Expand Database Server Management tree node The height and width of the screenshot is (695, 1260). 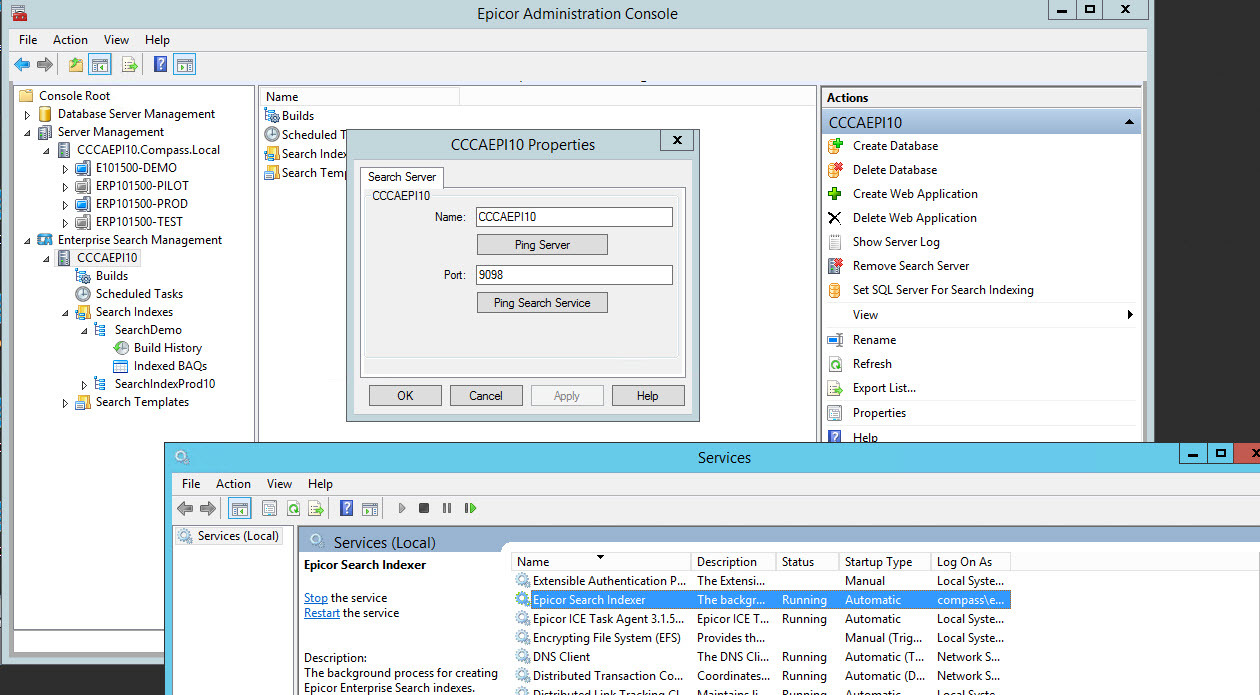[x=28, y=114]
